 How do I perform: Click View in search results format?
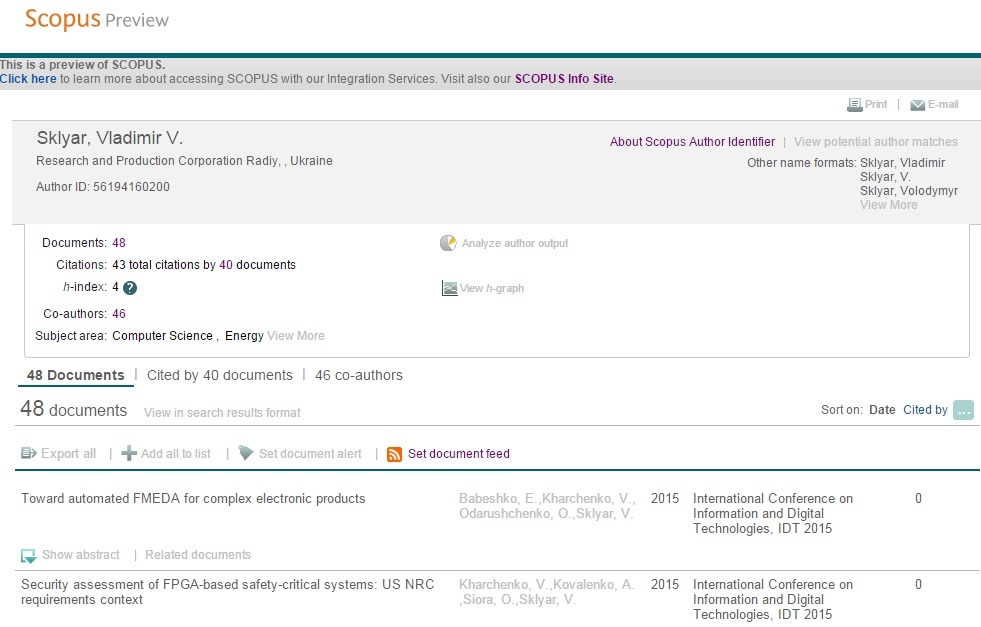[222, 413]
